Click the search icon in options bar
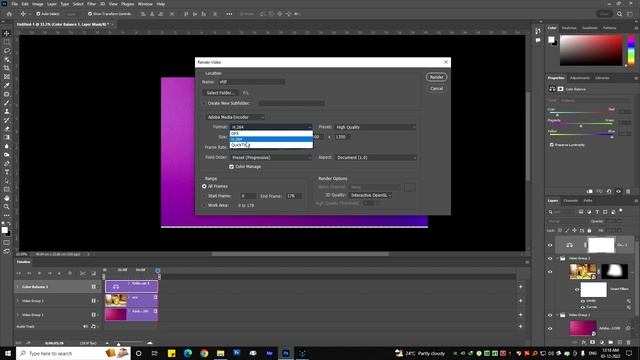 [619, 14]
